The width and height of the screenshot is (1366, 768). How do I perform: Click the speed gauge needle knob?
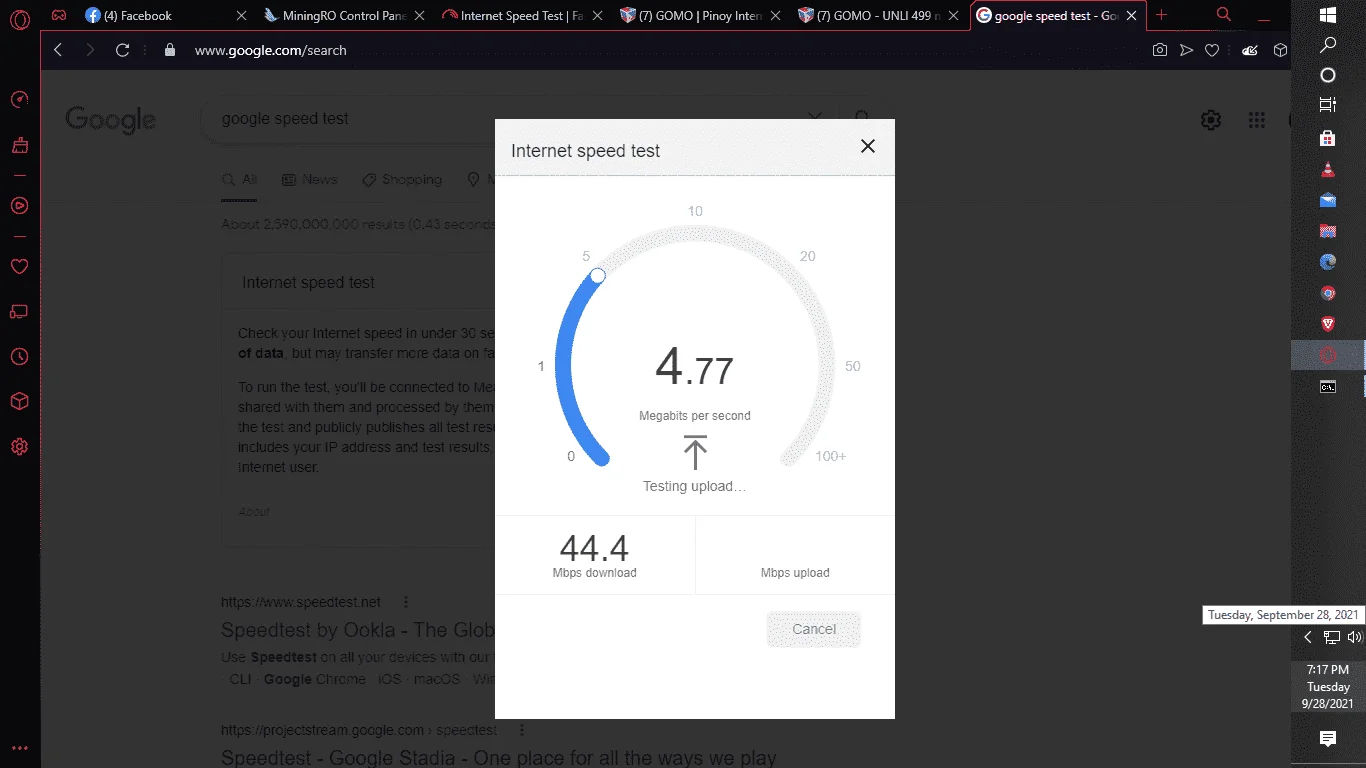[x=598, y=275]
